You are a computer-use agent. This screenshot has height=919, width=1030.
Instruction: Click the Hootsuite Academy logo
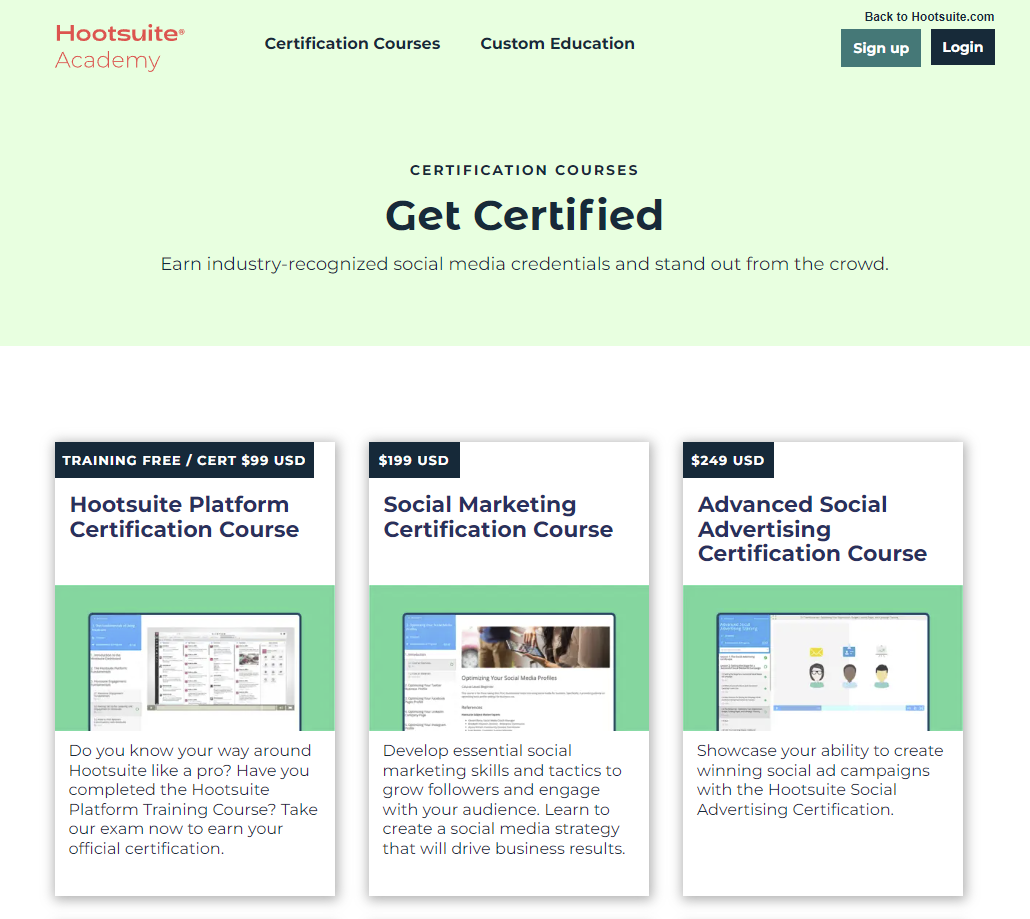click(x=120, y=46)
